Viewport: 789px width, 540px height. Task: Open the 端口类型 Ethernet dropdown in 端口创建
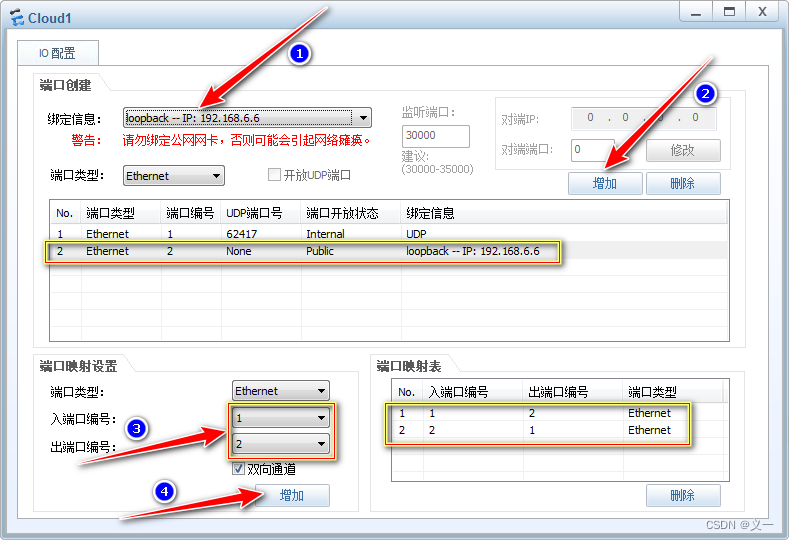pos(174,176)
